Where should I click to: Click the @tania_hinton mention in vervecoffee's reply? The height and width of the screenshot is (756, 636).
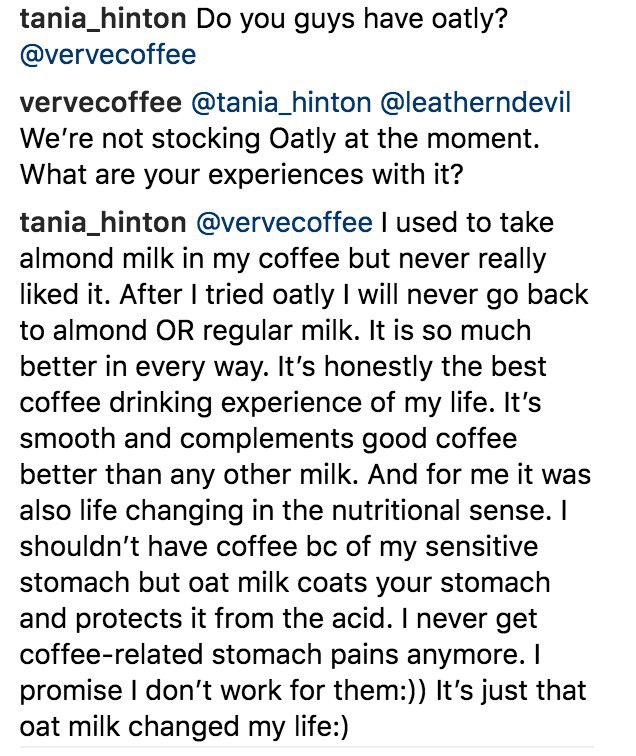(x=282, y=104)
